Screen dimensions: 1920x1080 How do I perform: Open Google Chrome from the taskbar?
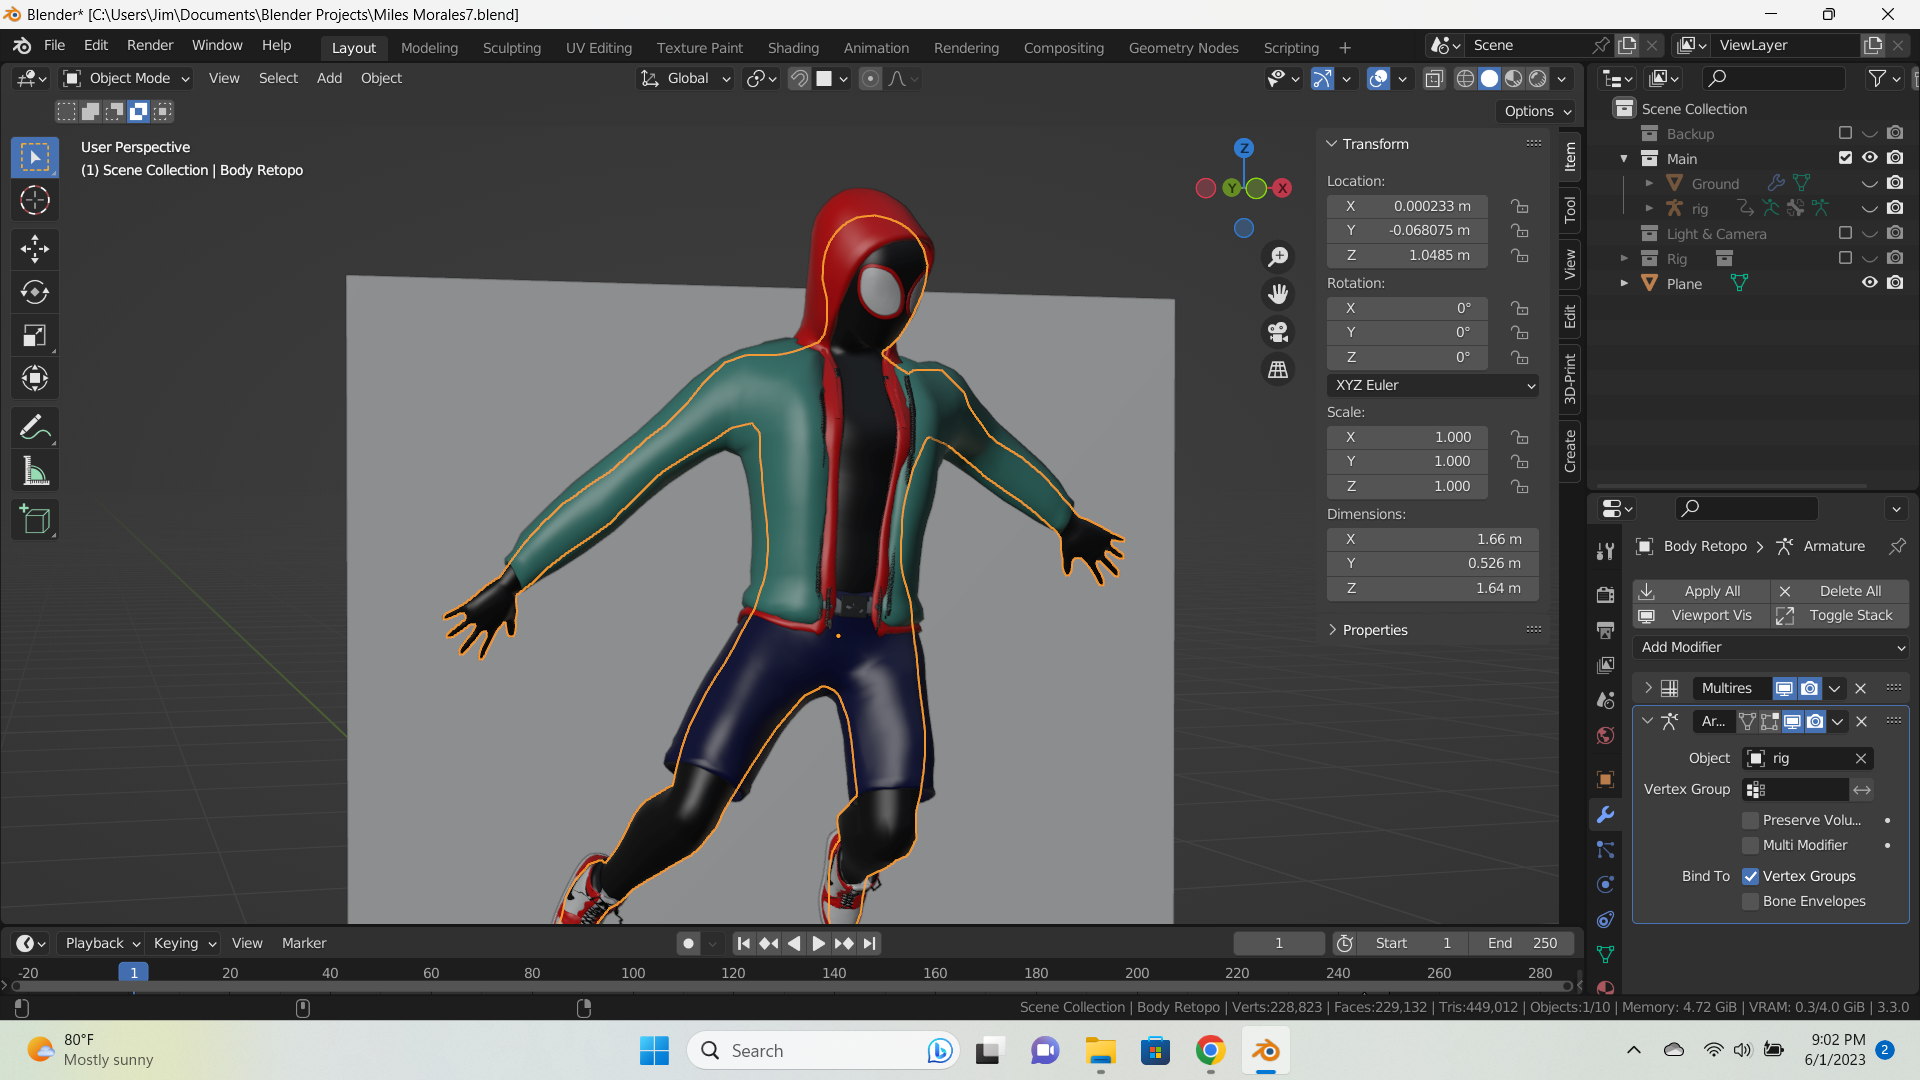tap(1210, 1051)
